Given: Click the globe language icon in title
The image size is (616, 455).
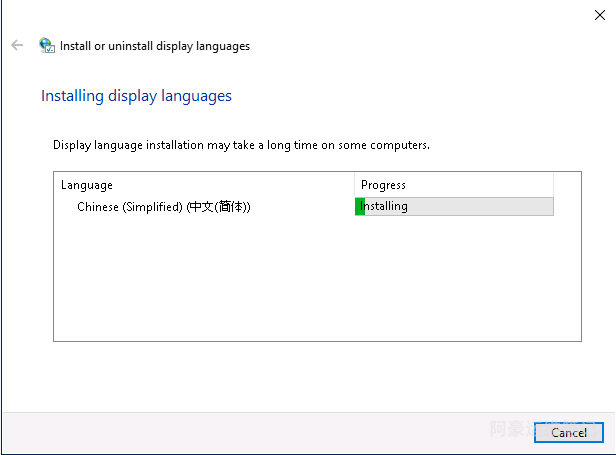Looking at the screenshot, I should (46, 45).
